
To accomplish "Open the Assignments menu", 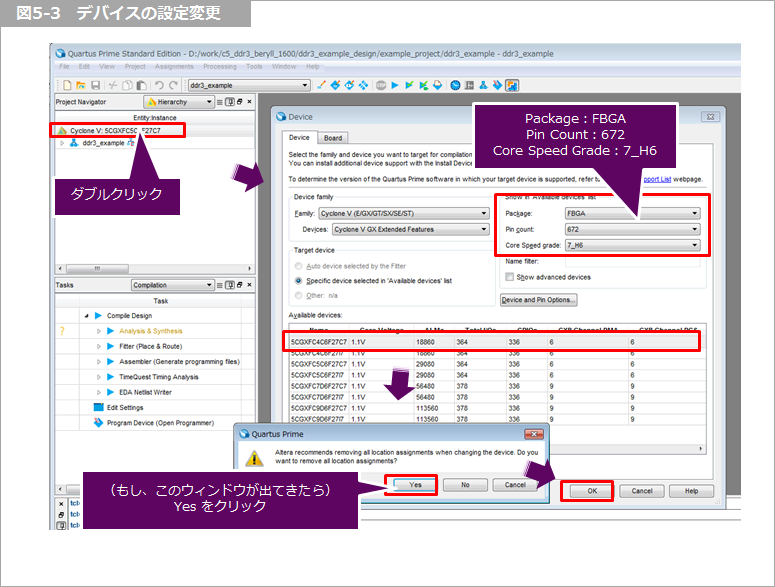I will 180,67.
